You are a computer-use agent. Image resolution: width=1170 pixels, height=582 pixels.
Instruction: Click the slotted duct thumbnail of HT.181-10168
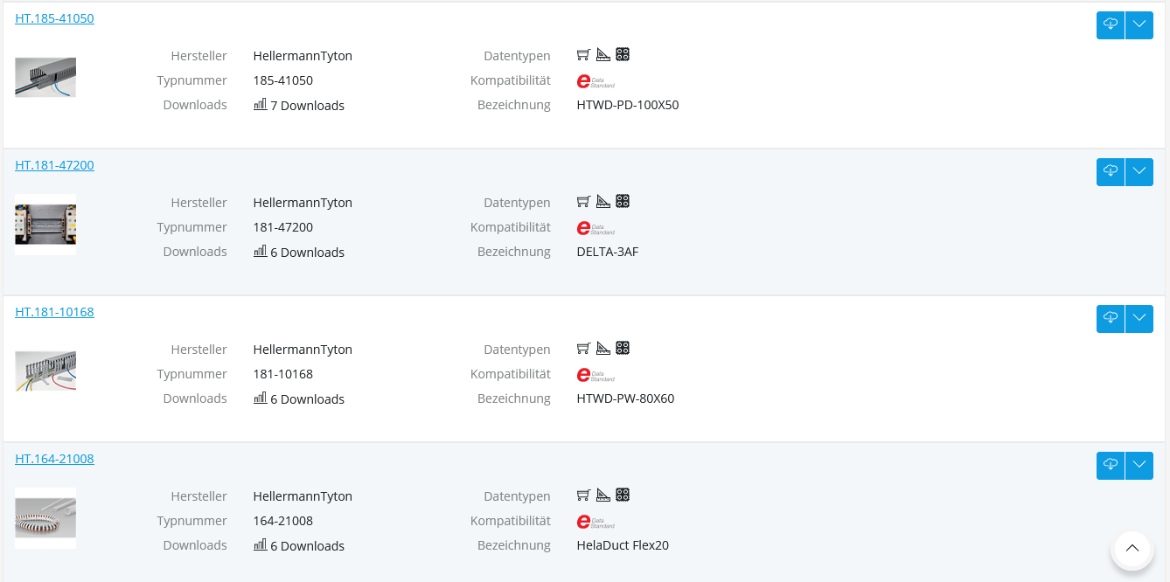pos(46,372)
